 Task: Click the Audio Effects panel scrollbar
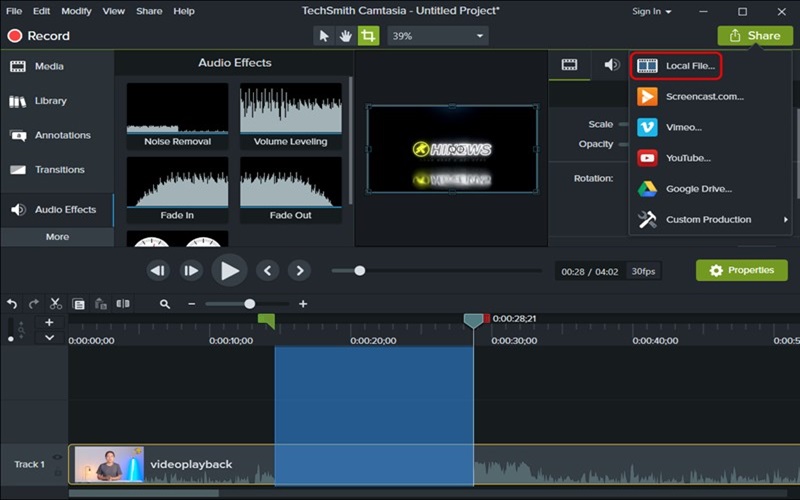coord(351,140)
